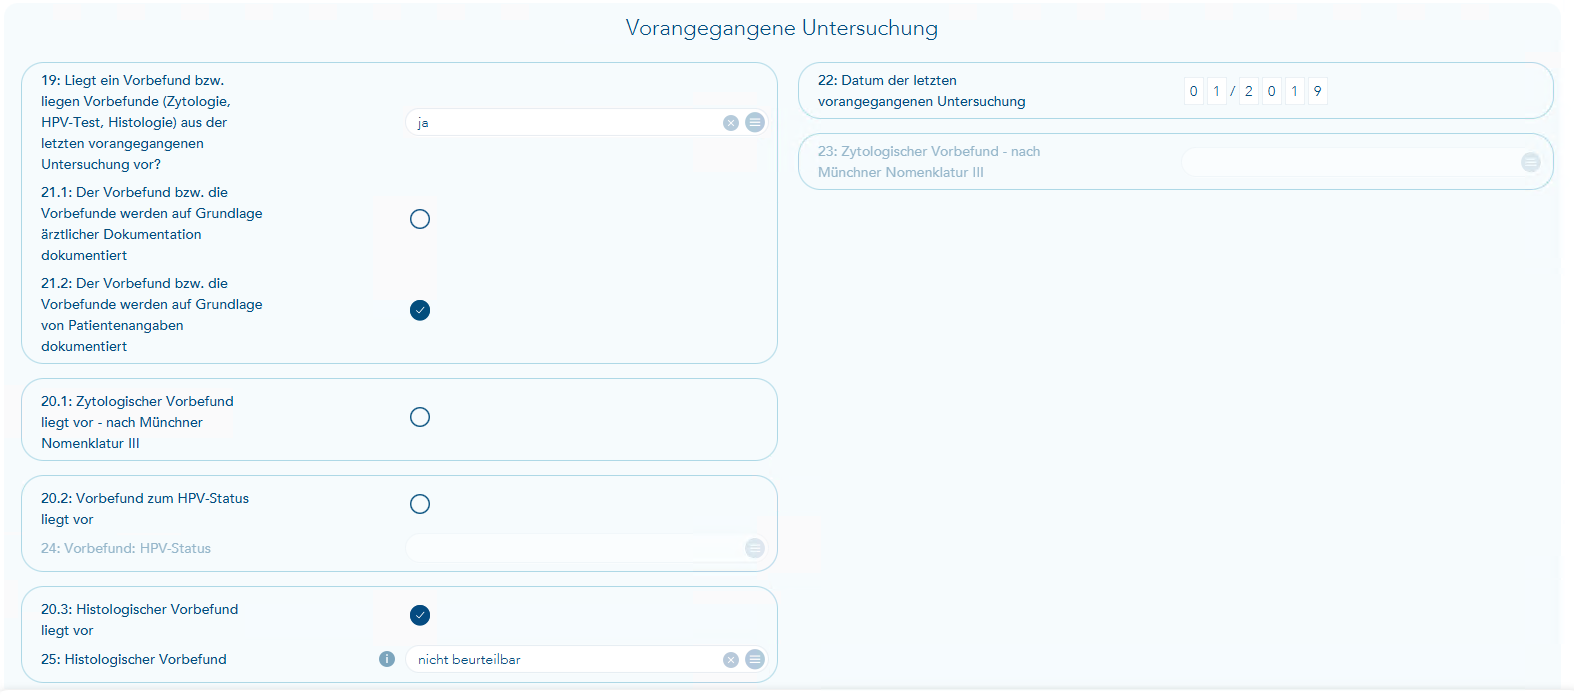Open list menu icon for field 25
The height and width of the screenshot is (698, 1574).
click(x=755, y=659)
